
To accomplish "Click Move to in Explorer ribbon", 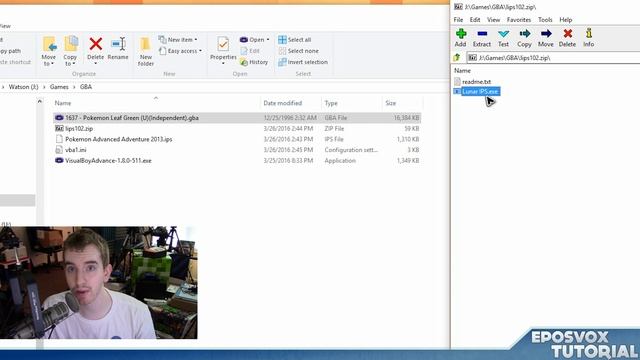I will pyautogui.click(x=49, y=51).
